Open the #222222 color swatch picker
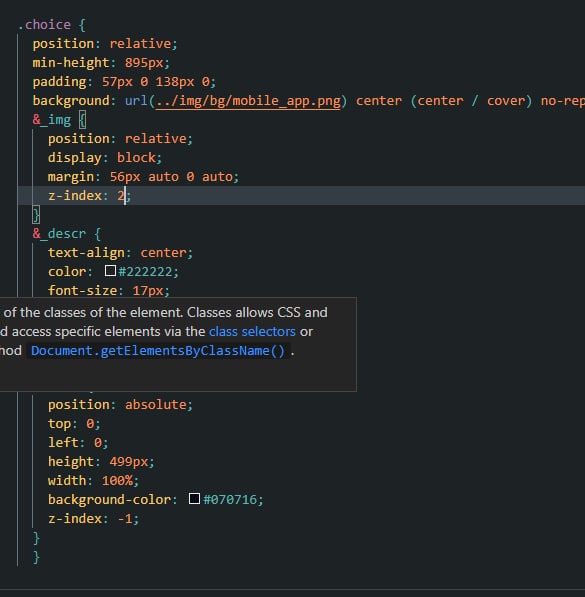The image size is (585, 597). (110, 271)
